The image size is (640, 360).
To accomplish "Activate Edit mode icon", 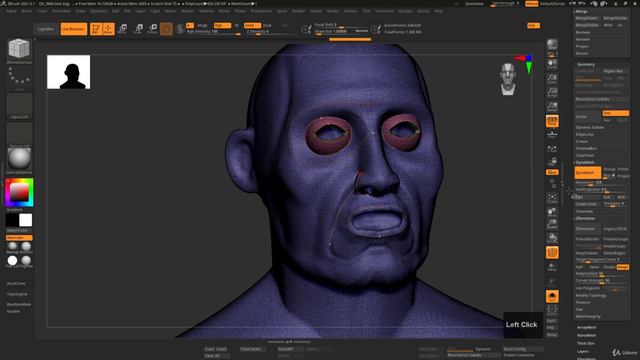I will [96, 29].
